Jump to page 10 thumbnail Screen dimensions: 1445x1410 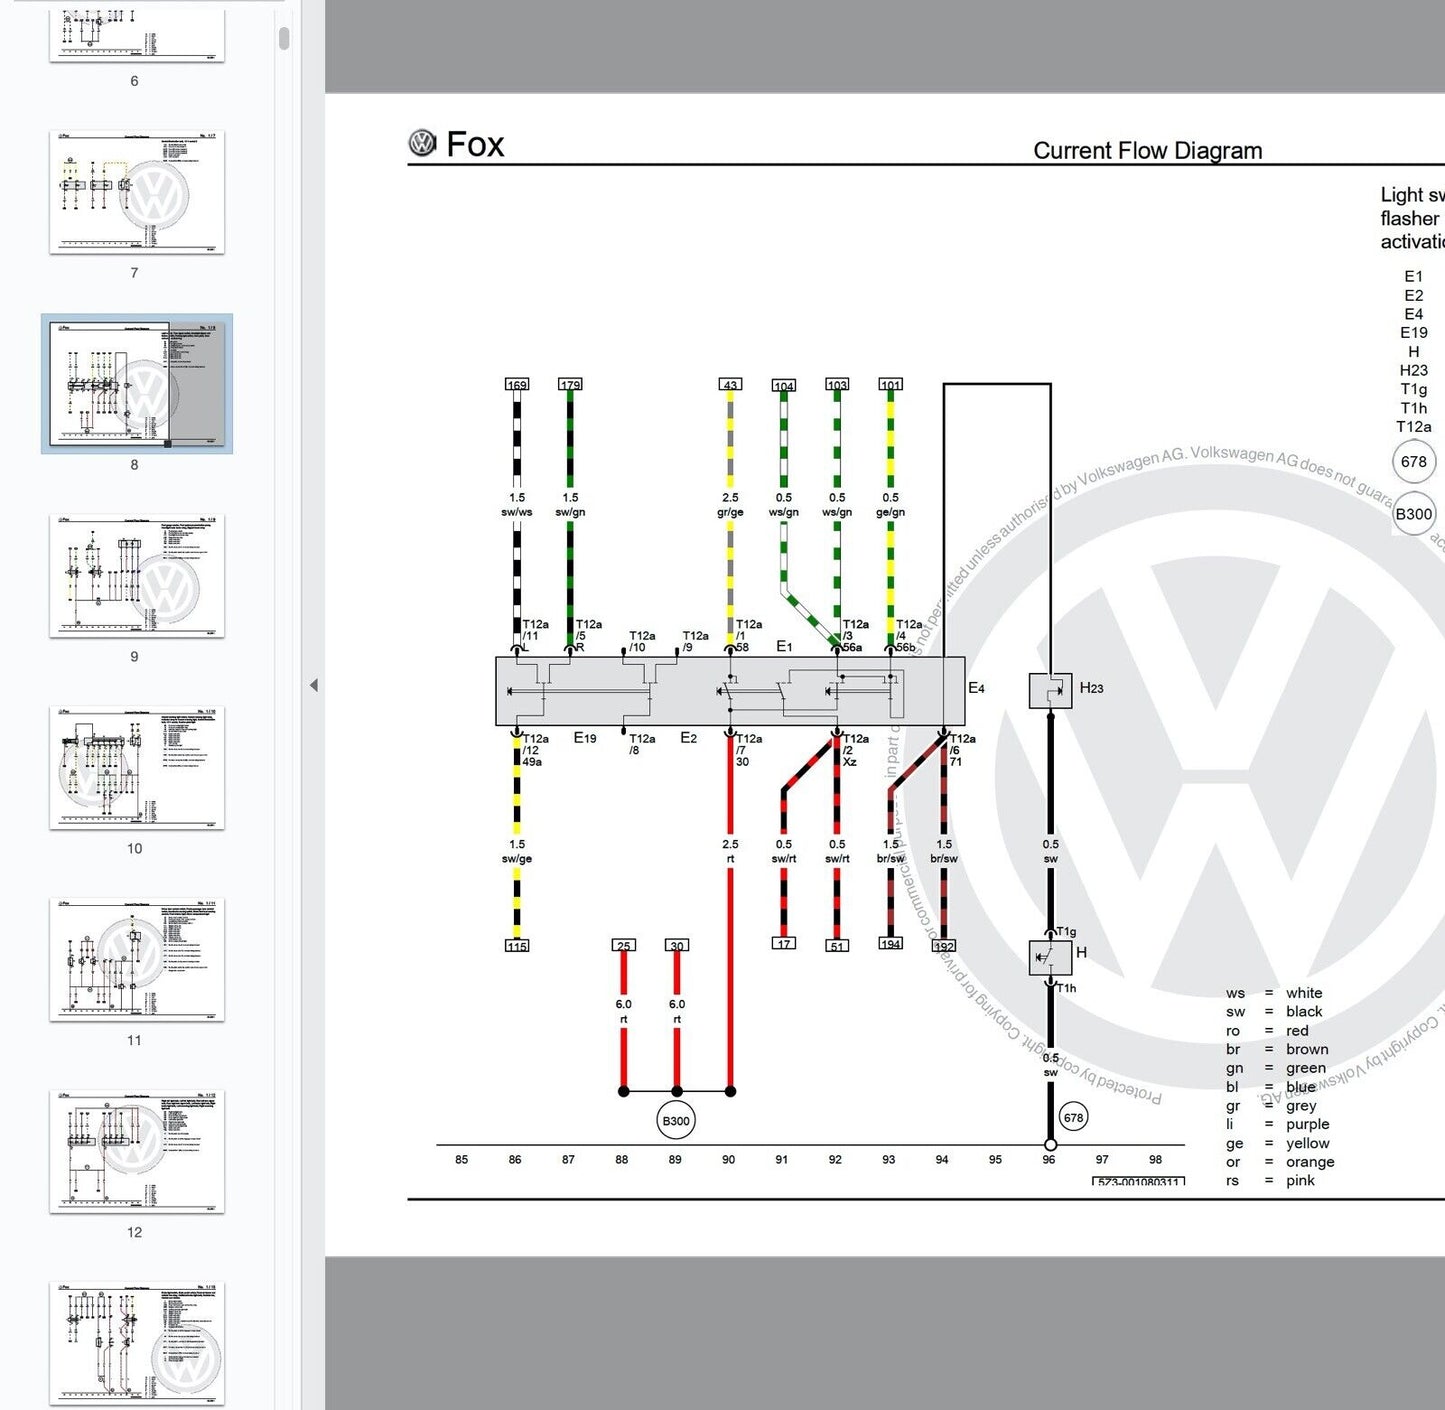(137, 768)
